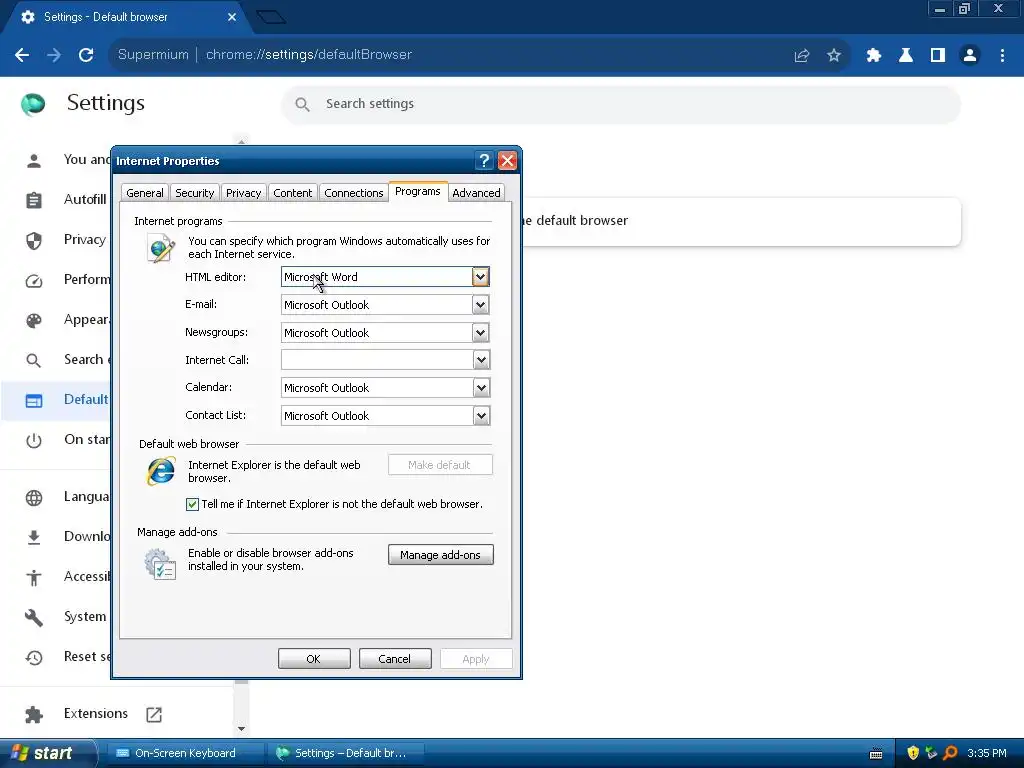1024x768 pixels.
Task: Open the three-dot browser menu
Action: pyautogui.click(x=1002, y=56)
